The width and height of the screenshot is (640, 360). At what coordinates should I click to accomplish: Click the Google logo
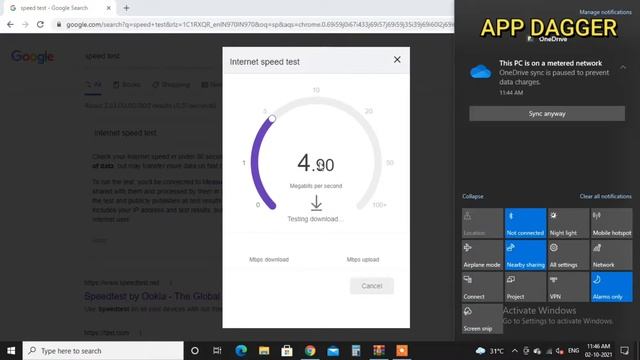[x=33, y=56]
